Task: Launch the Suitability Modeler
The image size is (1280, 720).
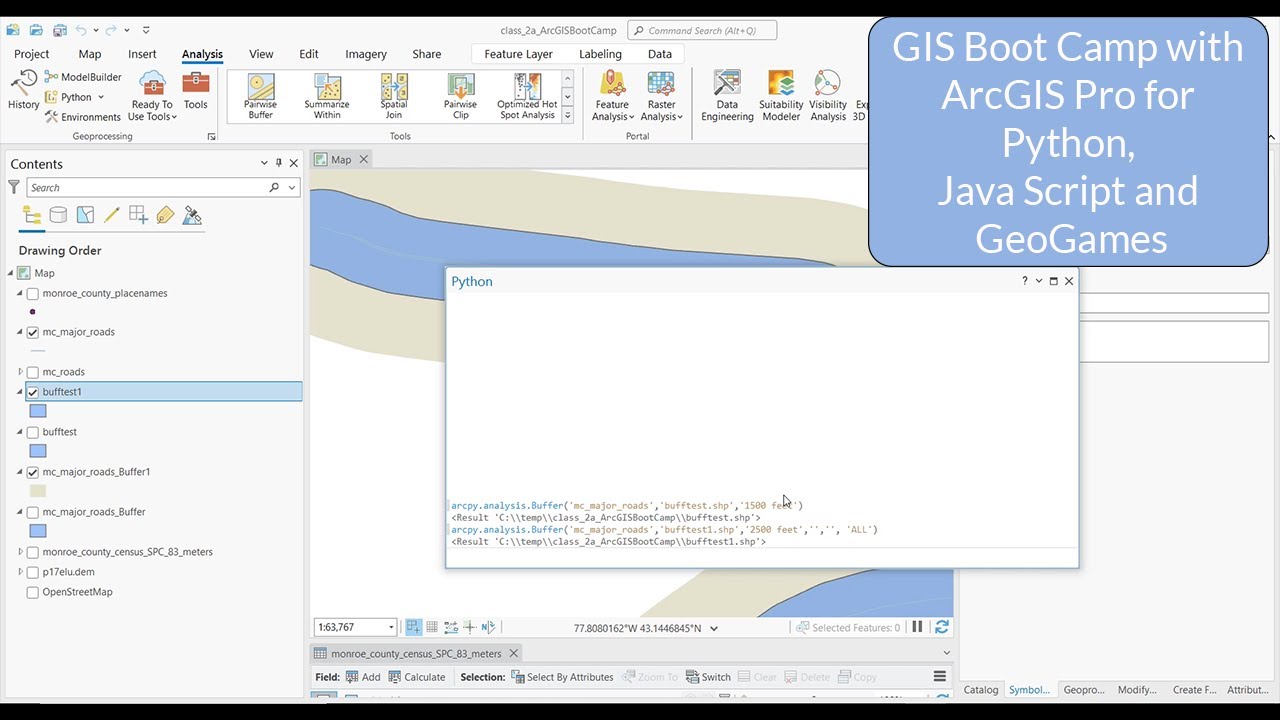Action: point(781,96)
